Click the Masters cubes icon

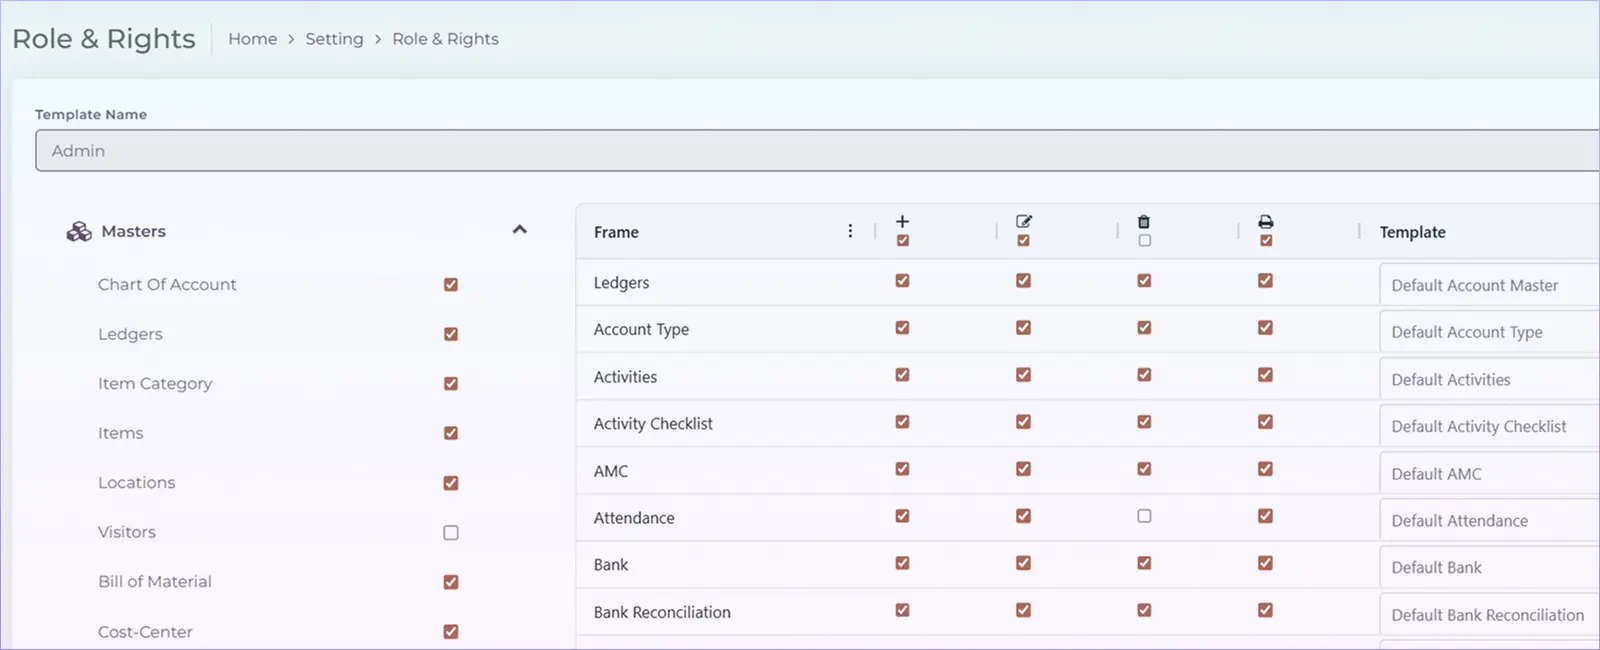point(79,232)
